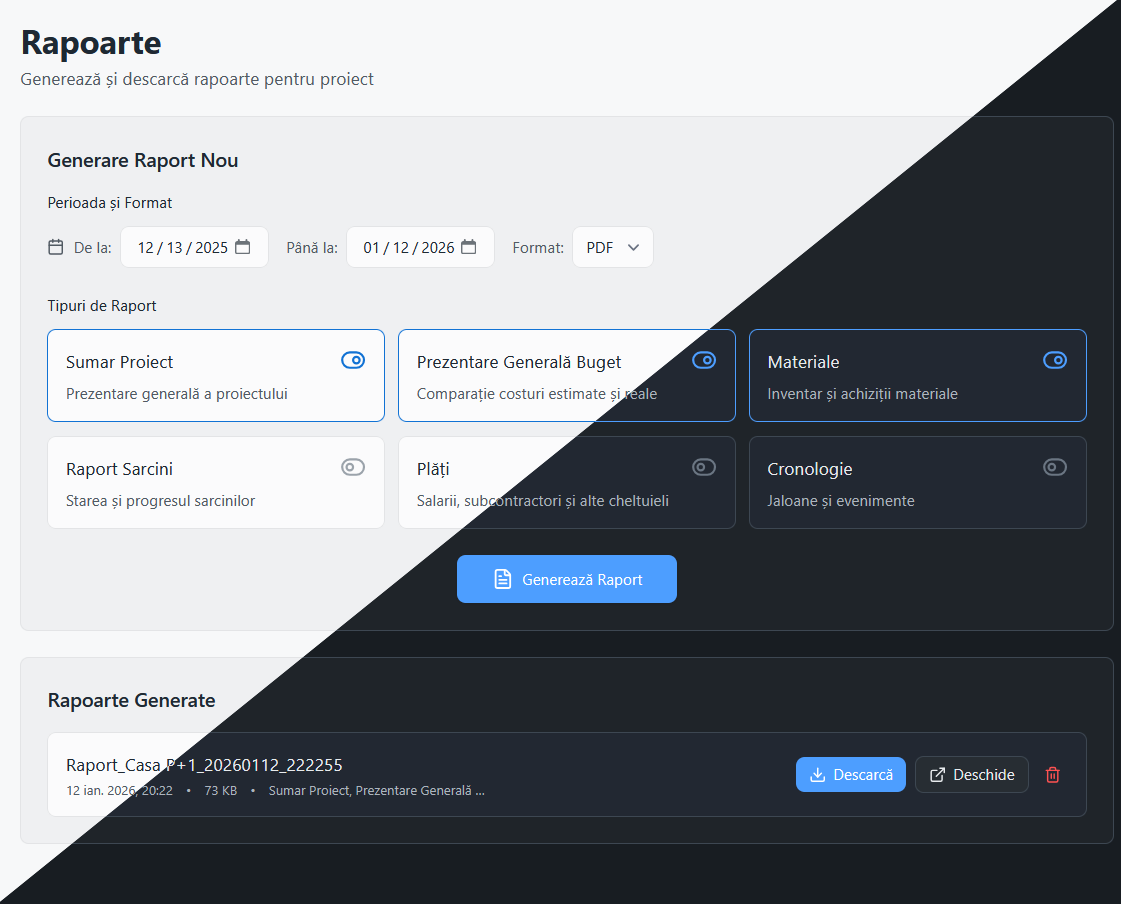This screenshot has width=1121, height=904.
Task: Click the calendar icon before the De la label
Action: coord(56,246)
